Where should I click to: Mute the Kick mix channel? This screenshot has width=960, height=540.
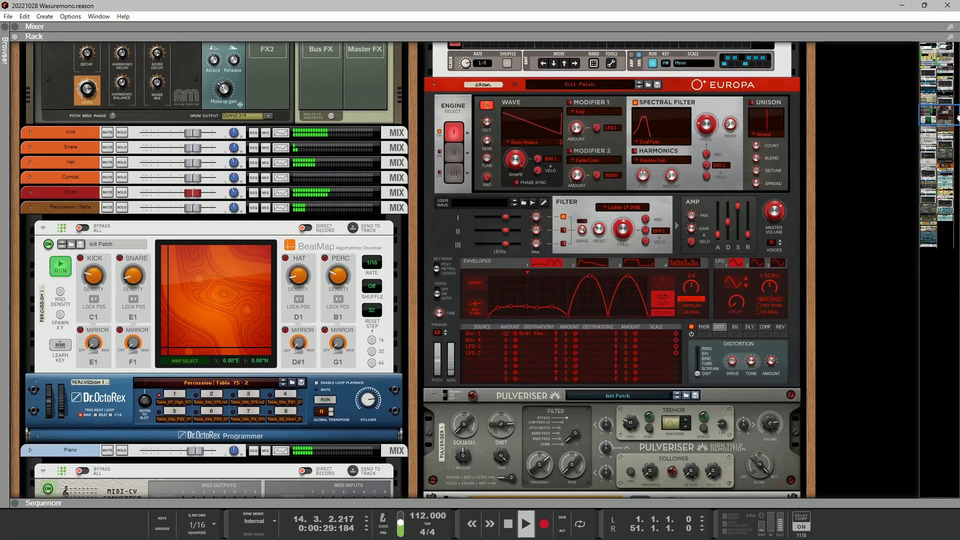[x=107, y=132]
